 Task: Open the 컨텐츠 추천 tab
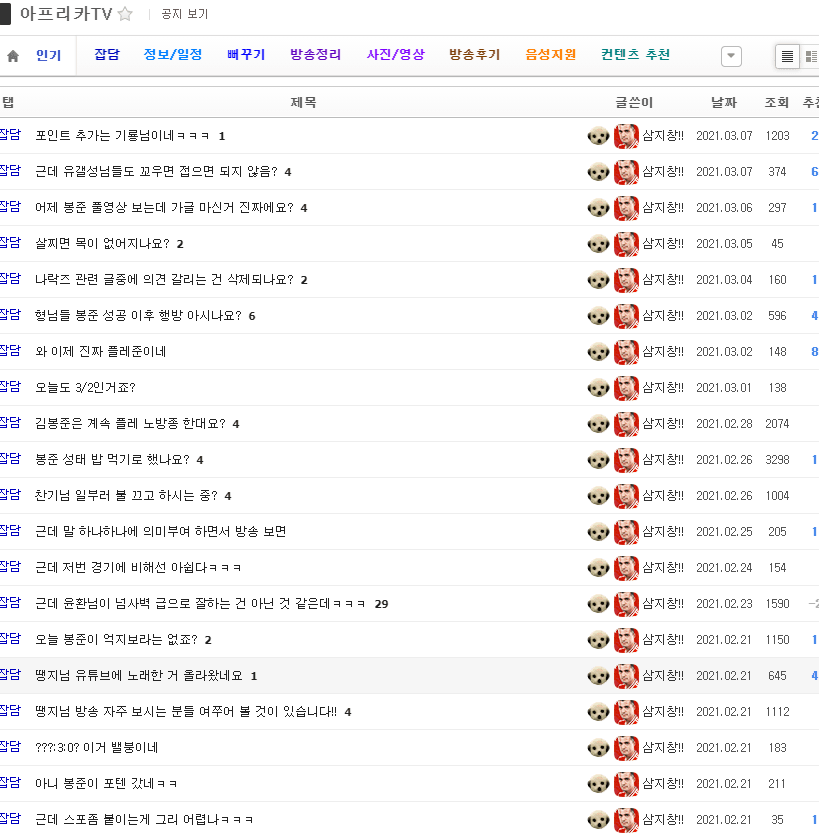[635, 54]
